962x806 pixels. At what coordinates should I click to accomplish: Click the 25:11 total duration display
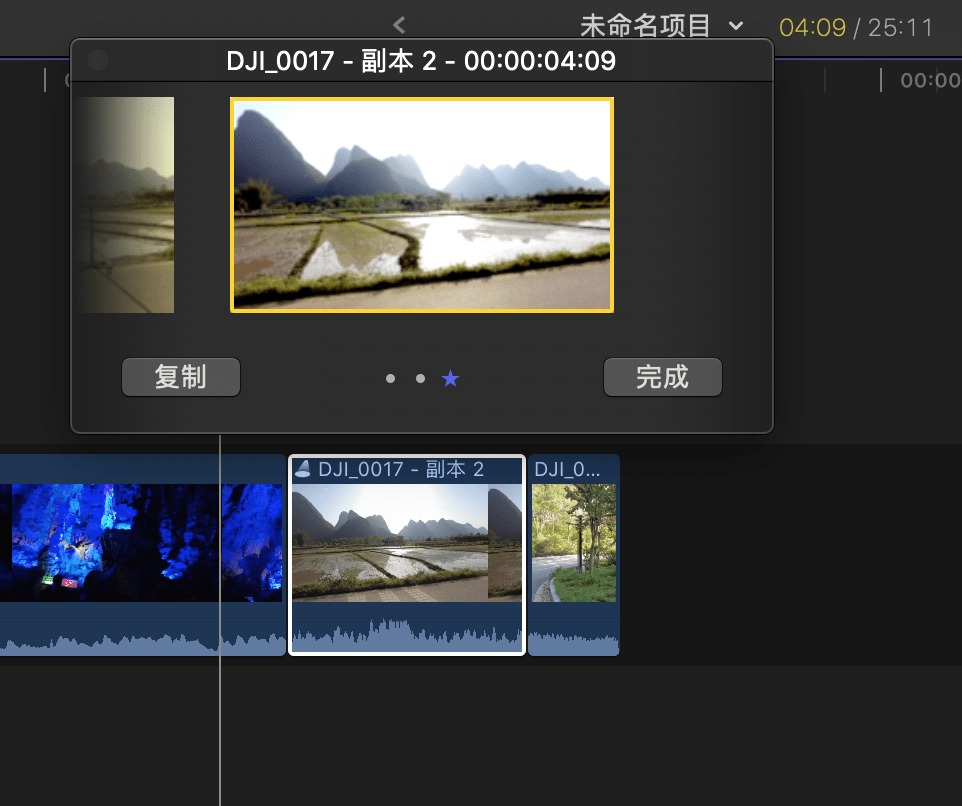pos(900,27)
